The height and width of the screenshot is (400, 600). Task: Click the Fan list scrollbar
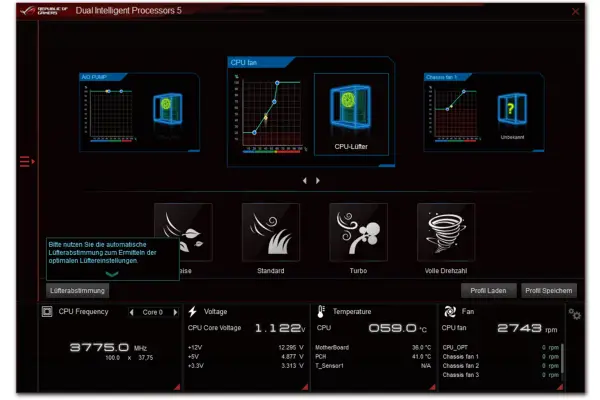pyautogui.click(x=562, y=358)
